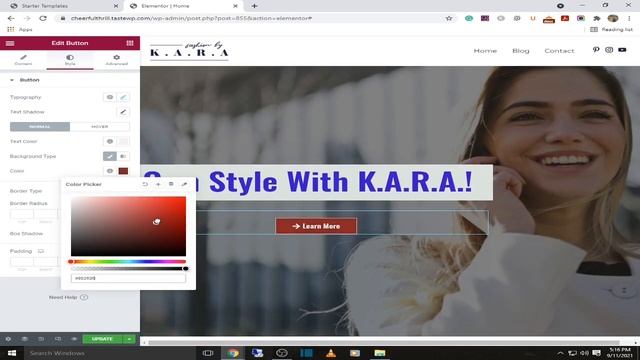Open the Blog menu link
The image size is (640, 360).
tap(520, 51)
